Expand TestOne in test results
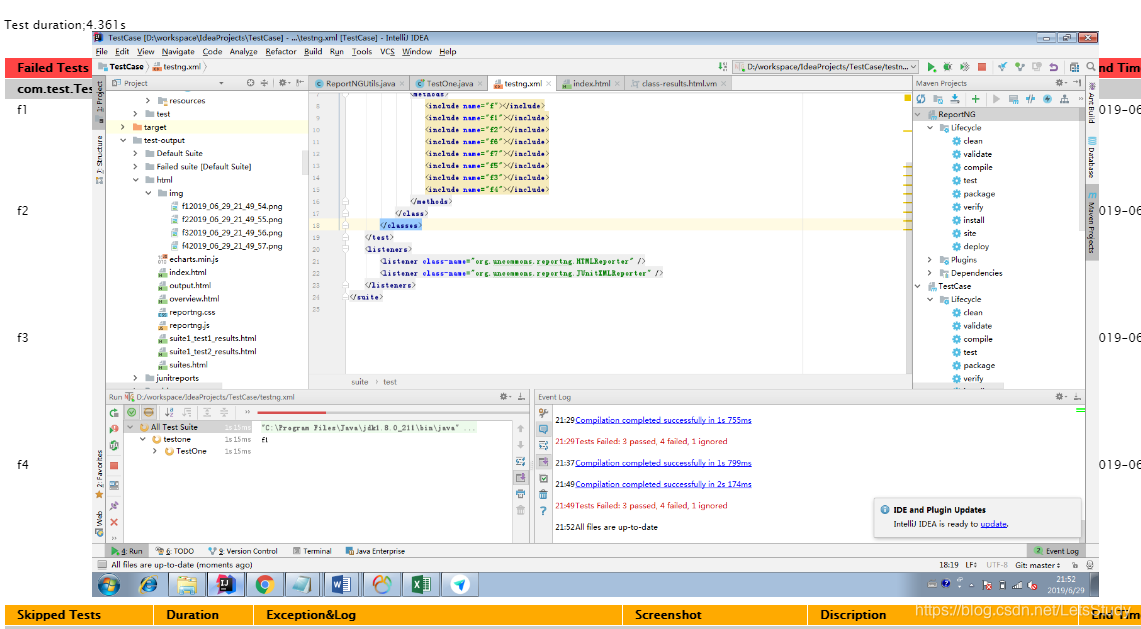The width and height of the screenshot is (1141, 629). (x=155, y=451)
